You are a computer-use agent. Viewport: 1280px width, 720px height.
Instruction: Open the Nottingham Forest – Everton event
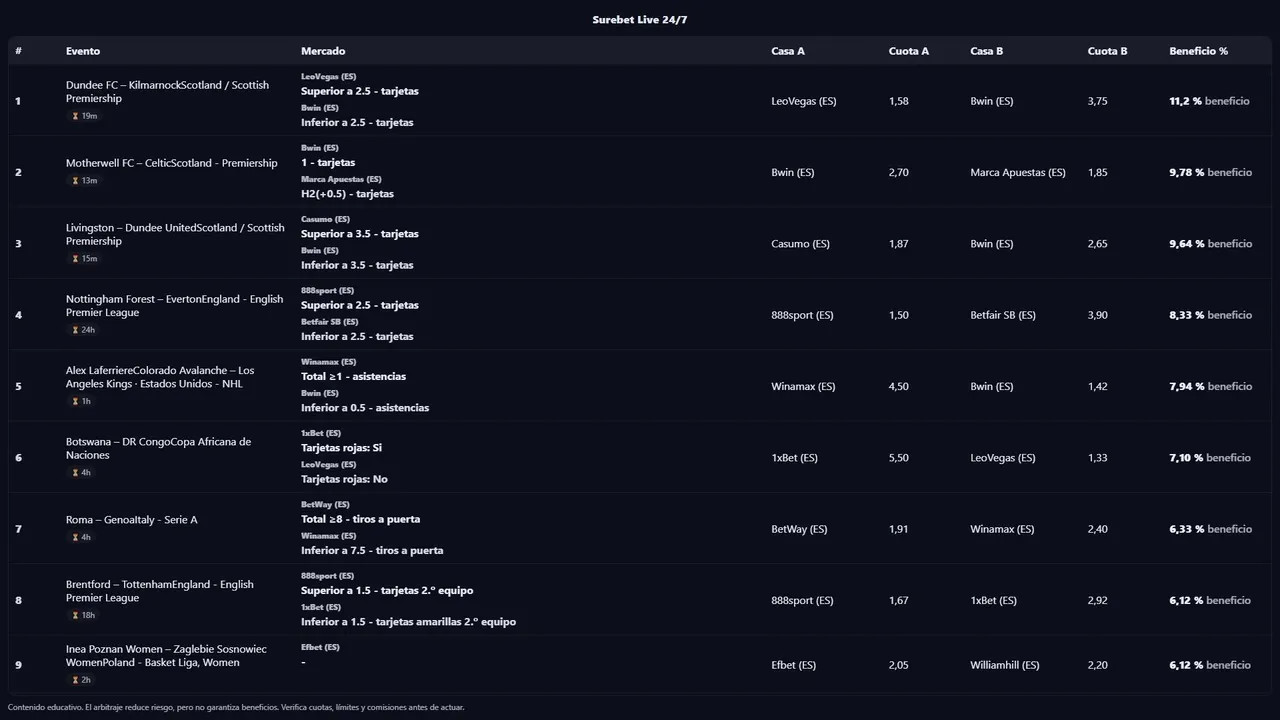174,306
